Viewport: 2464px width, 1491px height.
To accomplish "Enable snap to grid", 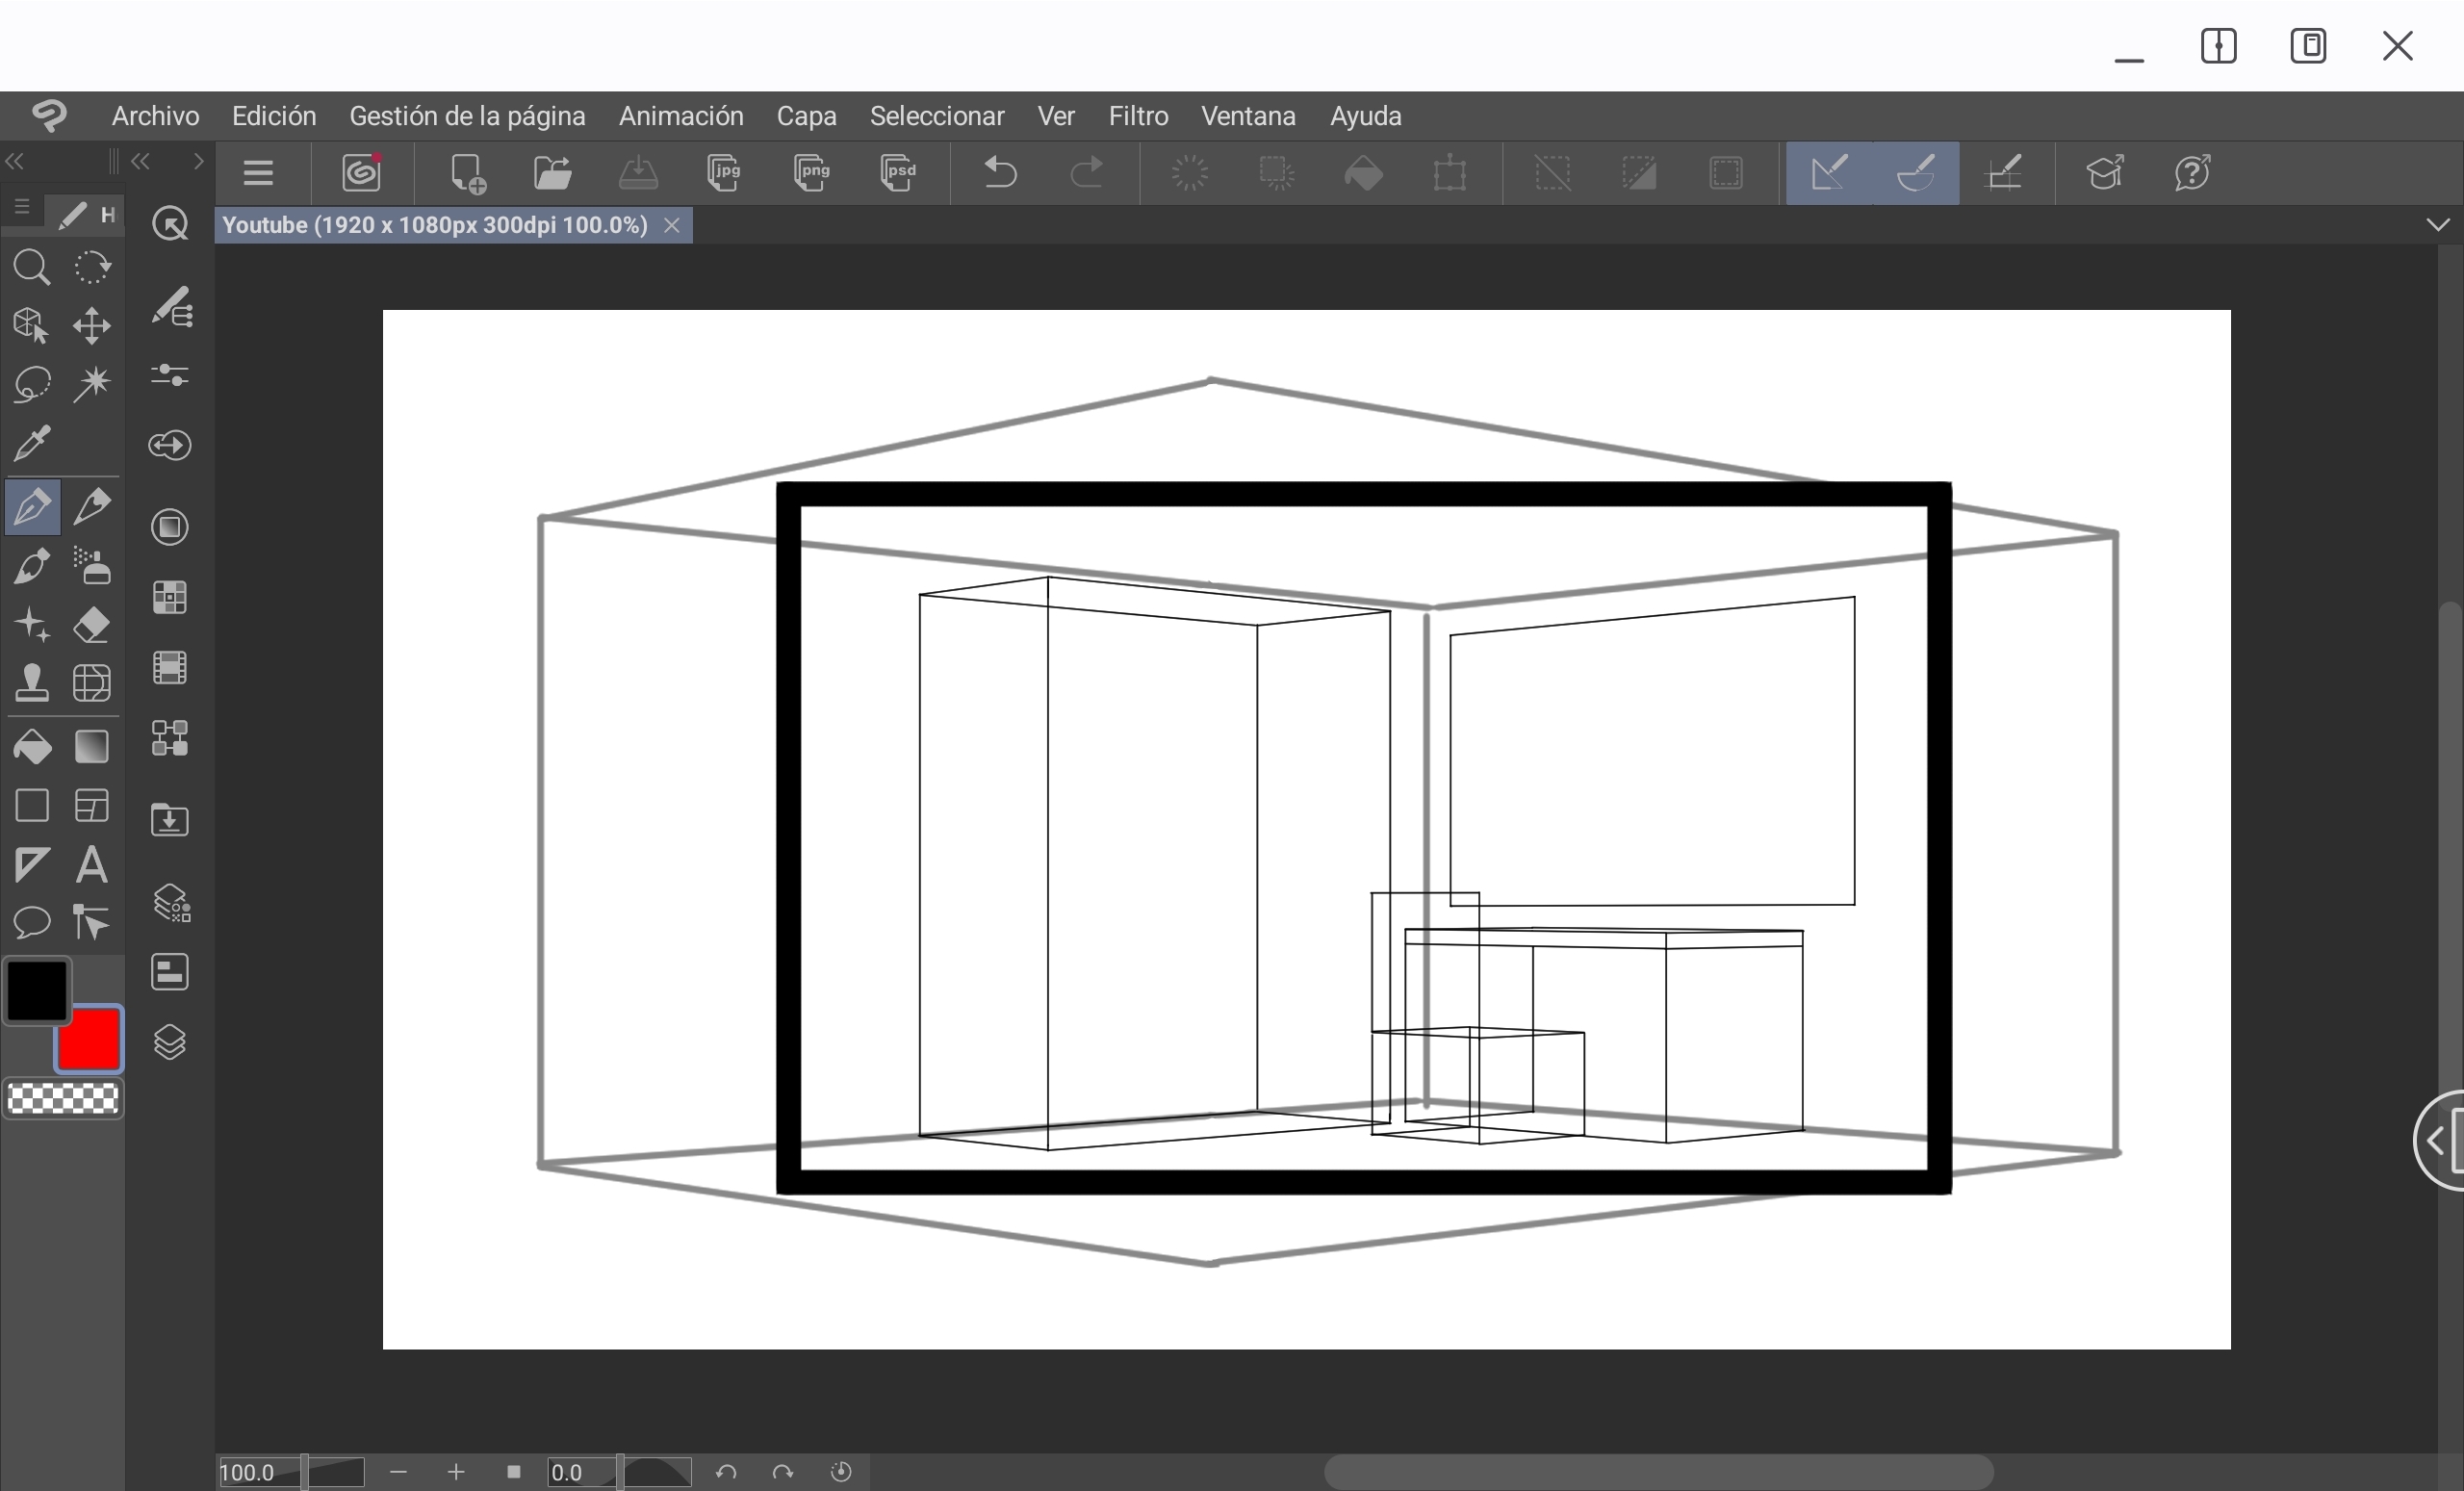I will coord(2007,173).
